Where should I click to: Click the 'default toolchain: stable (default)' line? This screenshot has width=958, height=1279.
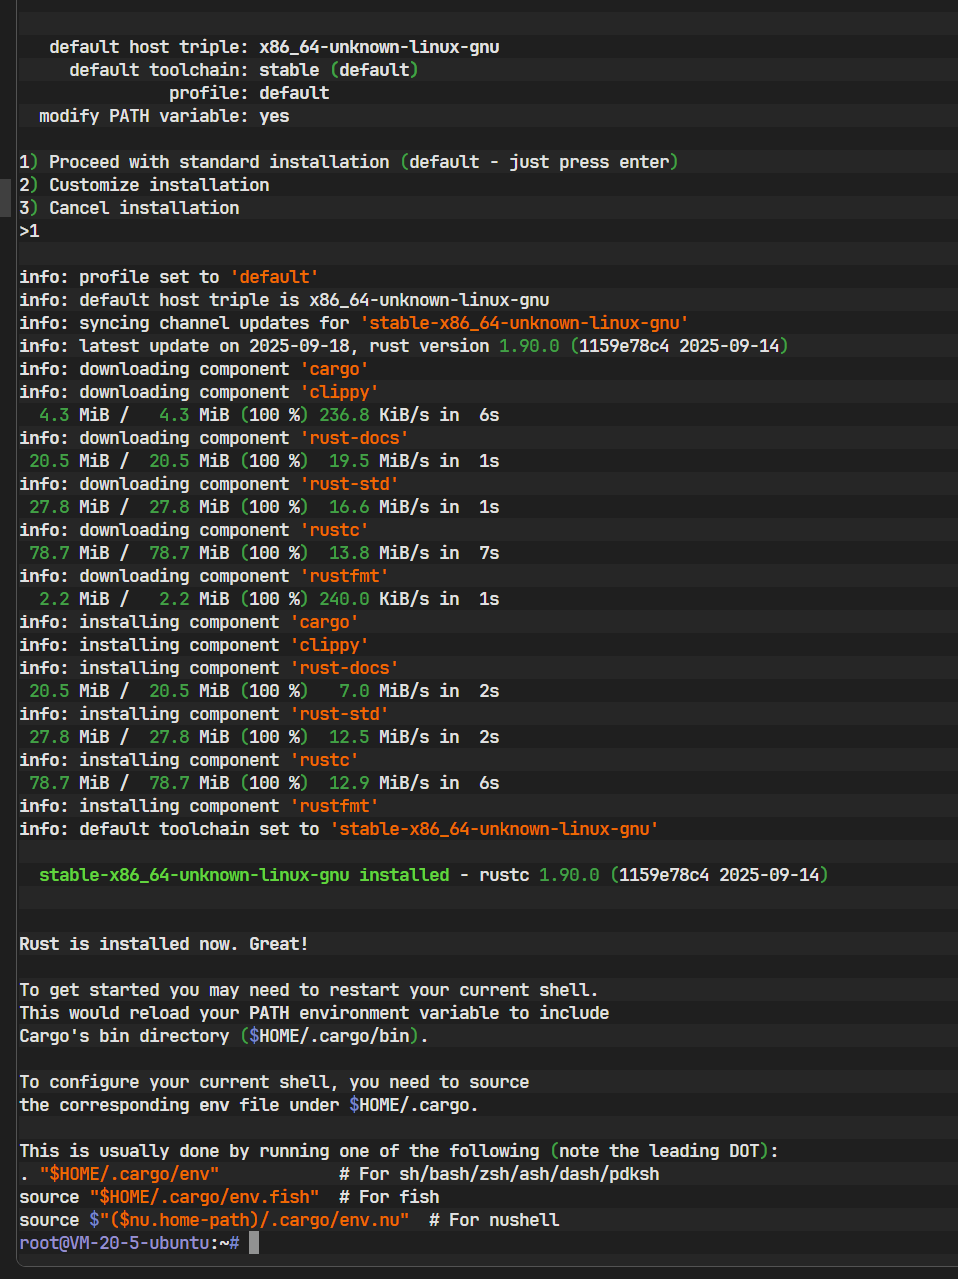244,70
